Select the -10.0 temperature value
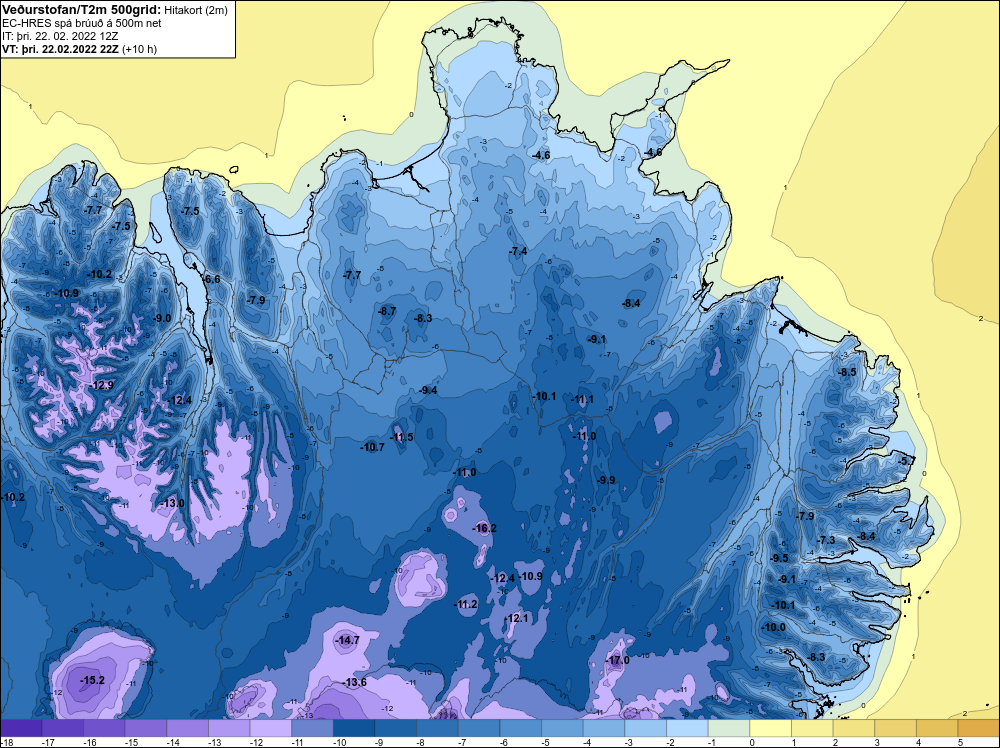The width and height of the screenshot is (1000, 748). point(774,627)
